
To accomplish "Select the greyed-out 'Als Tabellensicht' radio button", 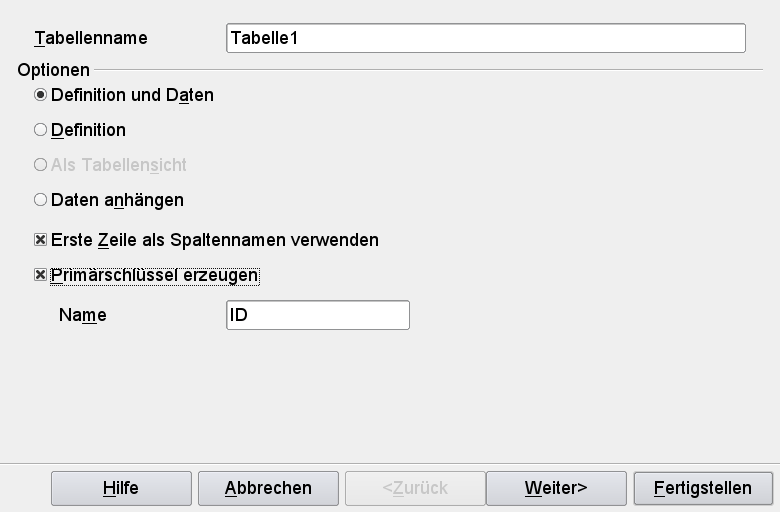I will [40, 165].
